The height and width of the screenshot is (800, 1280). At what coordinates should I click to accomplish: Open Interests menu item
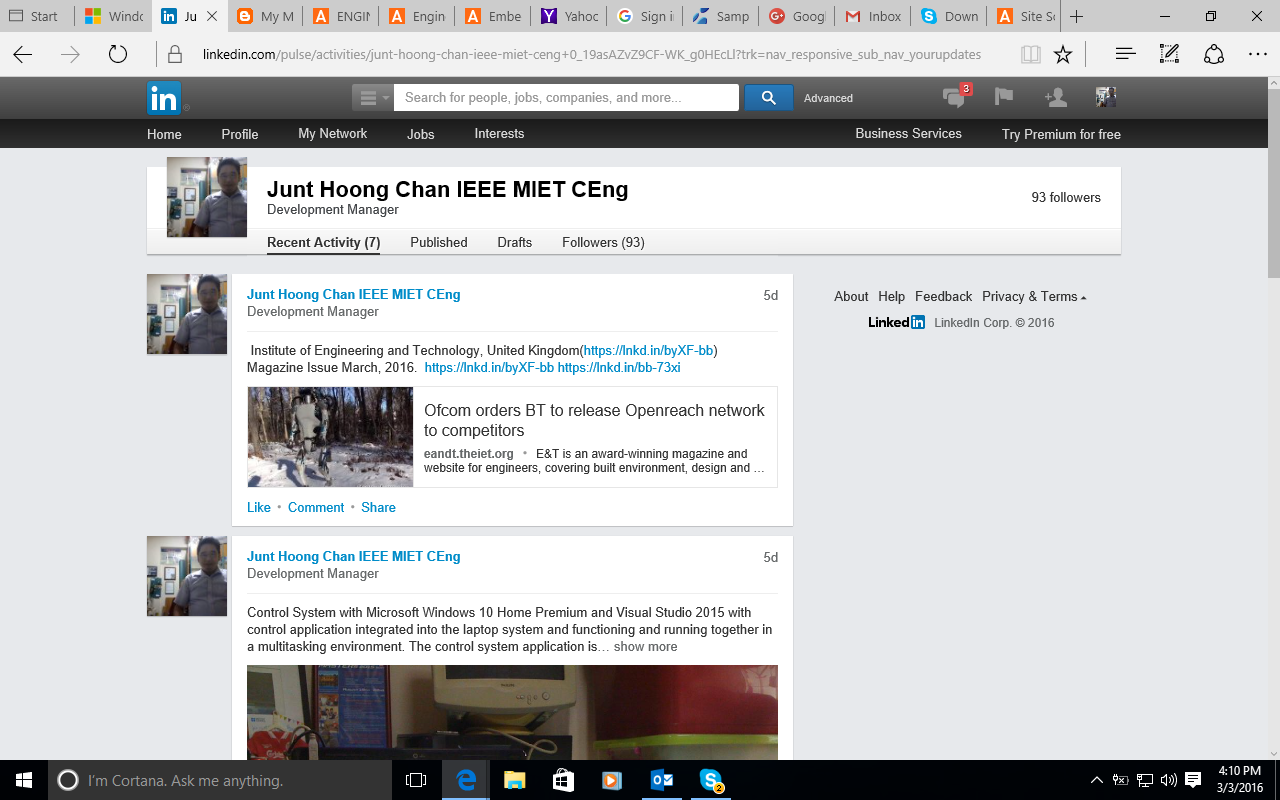[x=499, y=133]
